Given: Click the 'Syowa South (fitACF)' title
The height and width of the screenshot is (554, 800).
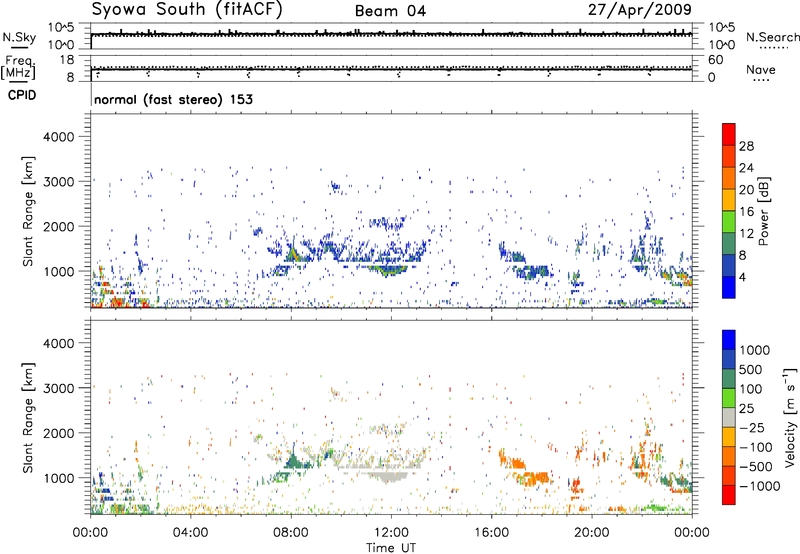Looking at the screenshot, I should point(186,9).
